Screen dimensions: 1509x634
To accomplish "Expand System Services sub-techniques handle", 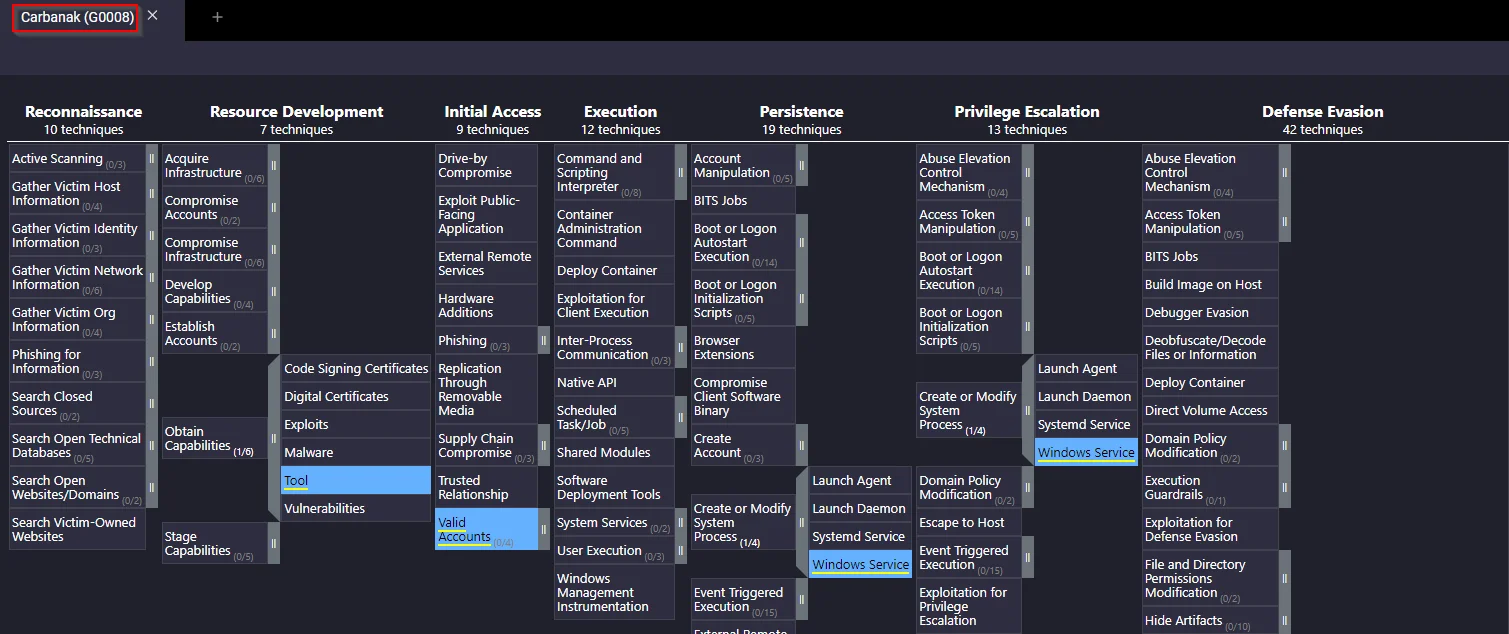I will (x=681, y=523).
